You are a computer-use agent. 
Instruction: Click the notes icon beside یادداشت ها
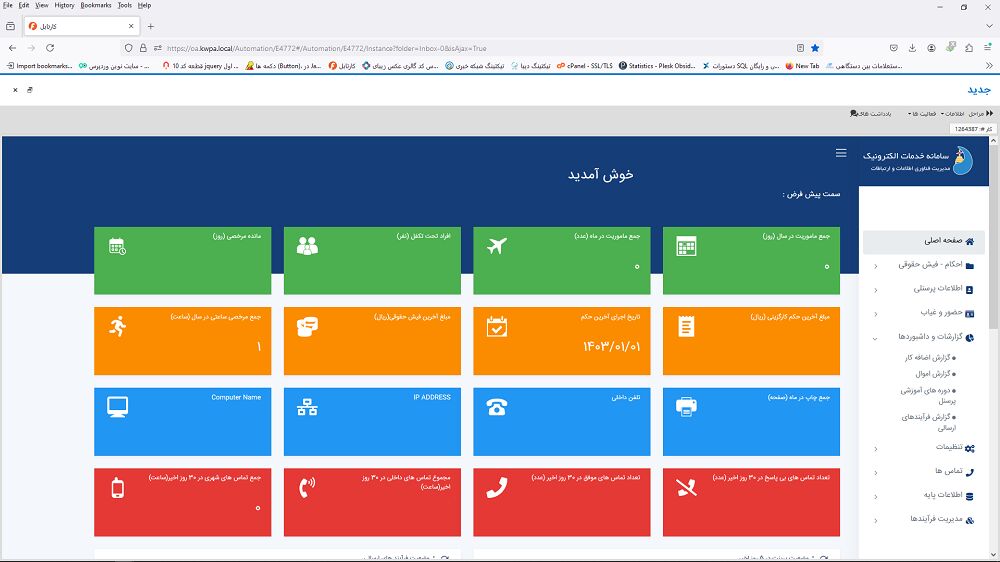[x=854, y=114]
